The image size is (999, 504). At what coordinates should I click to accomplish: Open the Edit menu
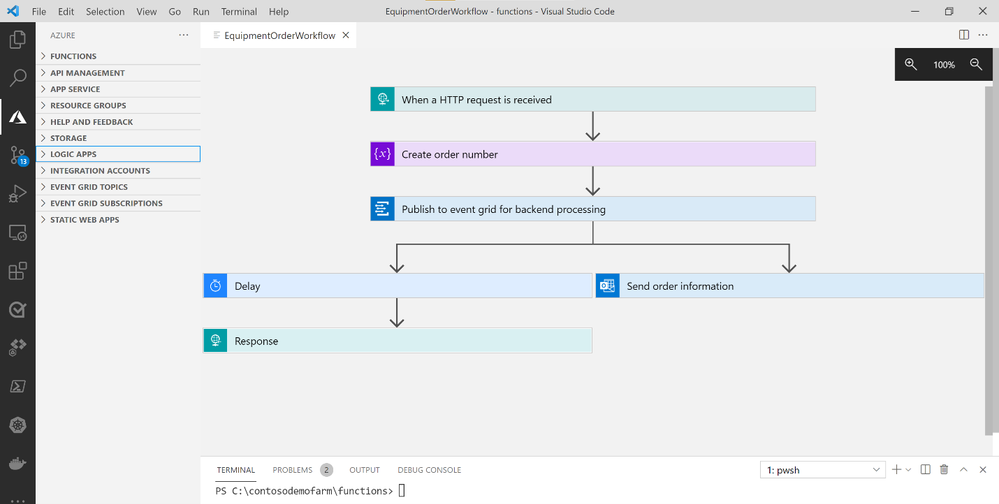point(66,11)
